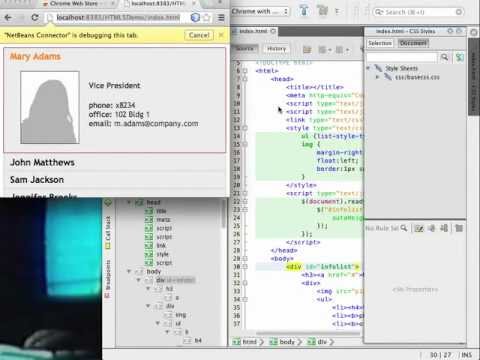Screen dimensions: 480x360
Task: Reload the page in Chrome
Action: (x=35, y=17)
